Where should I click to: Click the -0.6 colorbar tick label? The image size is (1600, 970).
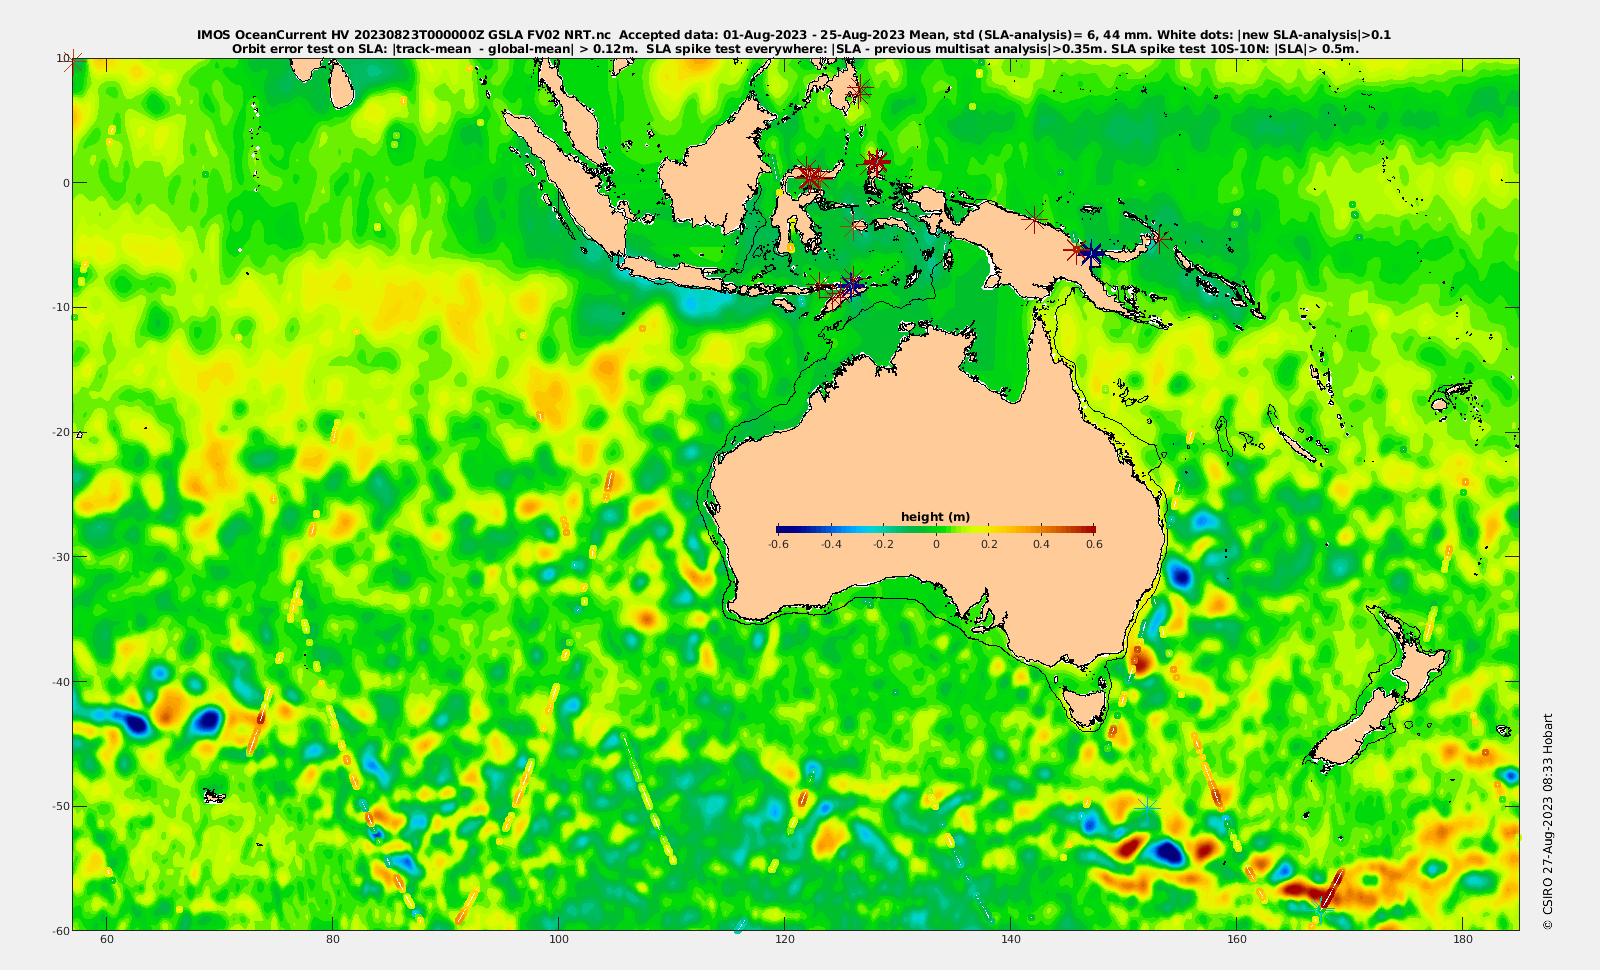778,544
